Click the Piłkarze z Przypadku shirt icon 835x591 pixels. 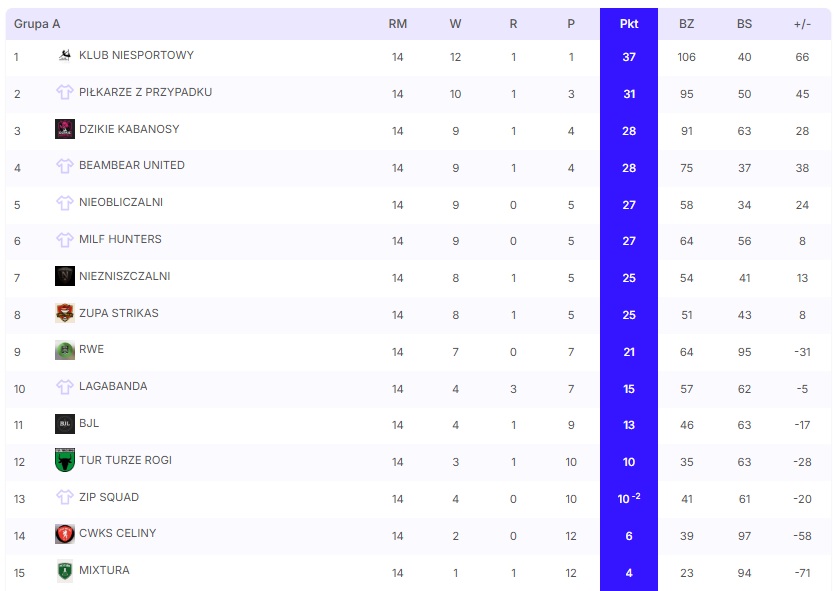point(65,93)
